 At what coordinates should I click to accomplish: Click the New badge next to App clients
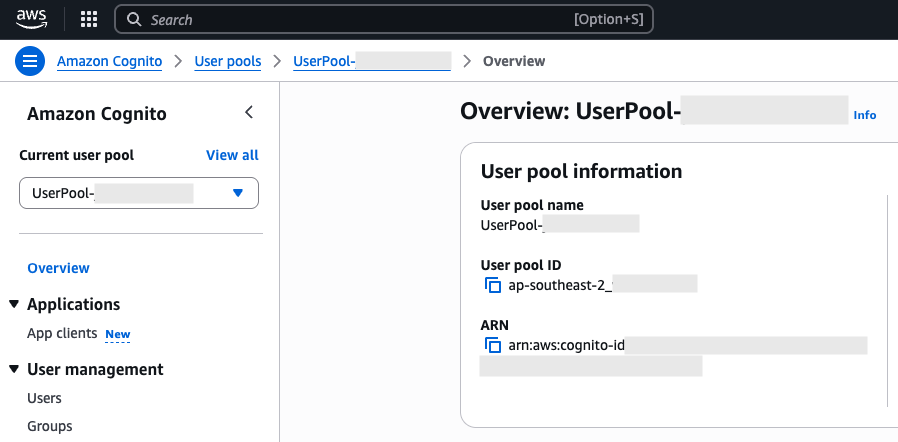pos(118,334)
